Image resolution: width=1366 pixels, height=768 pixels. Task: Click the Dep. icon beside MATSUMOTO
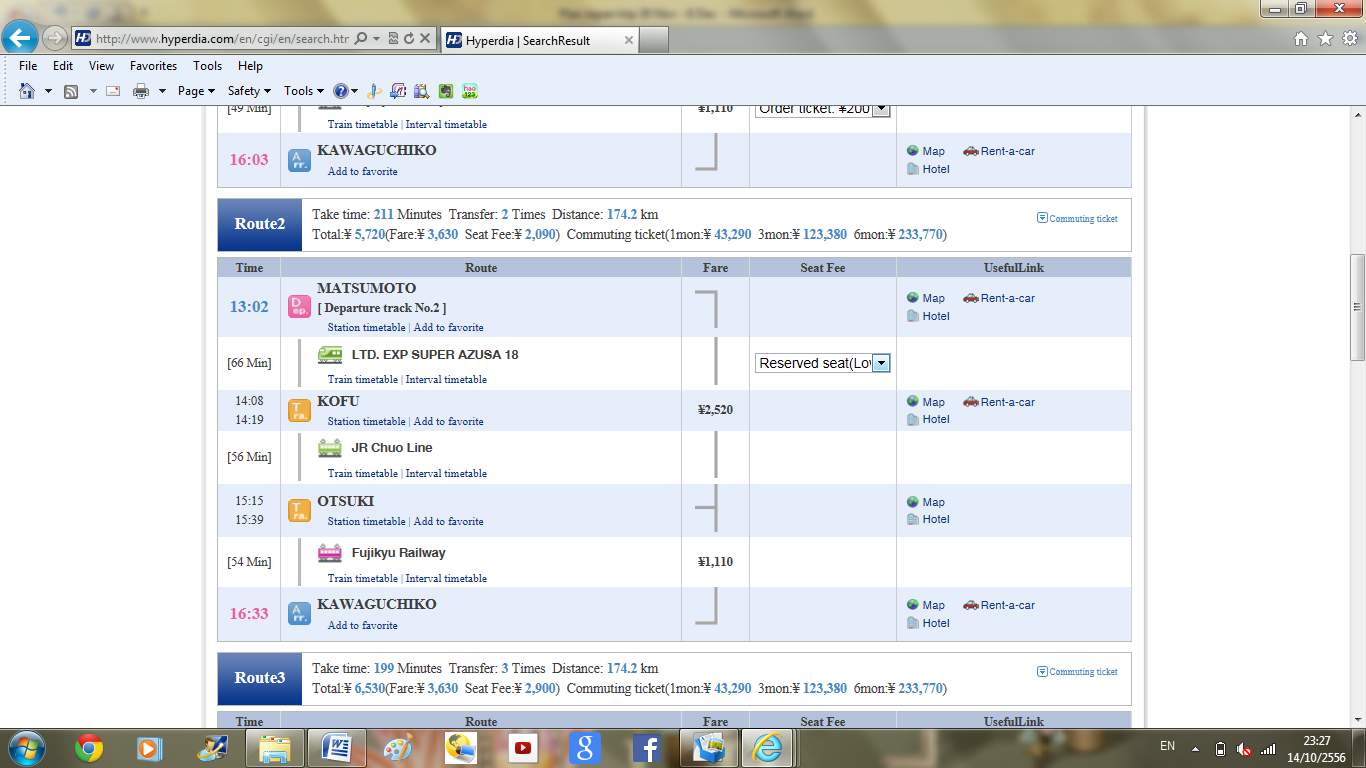300,307
